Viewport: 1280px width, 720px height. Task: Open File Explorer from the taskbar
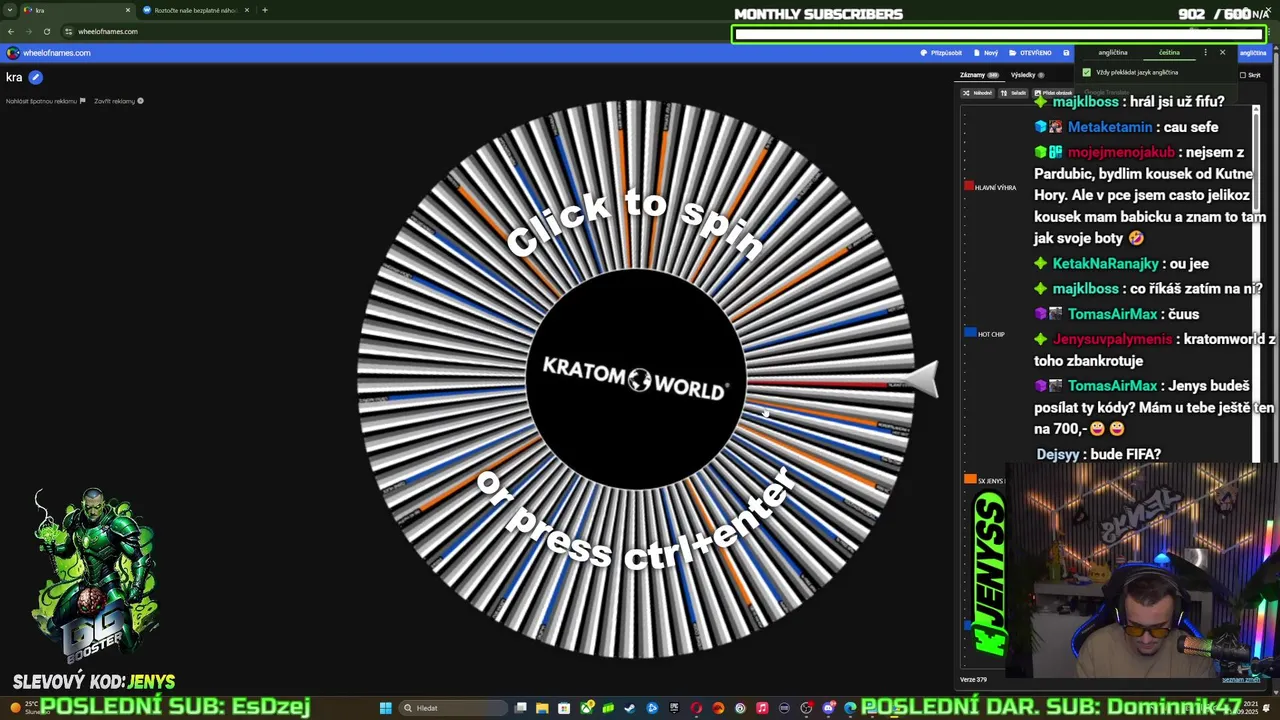tap(542, 708)
